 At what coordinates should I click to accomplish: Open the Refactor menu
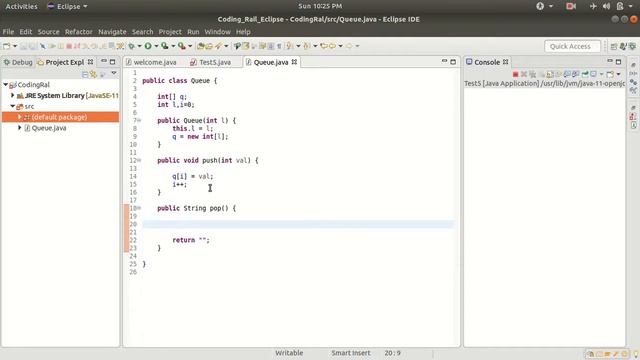point(78,31)
